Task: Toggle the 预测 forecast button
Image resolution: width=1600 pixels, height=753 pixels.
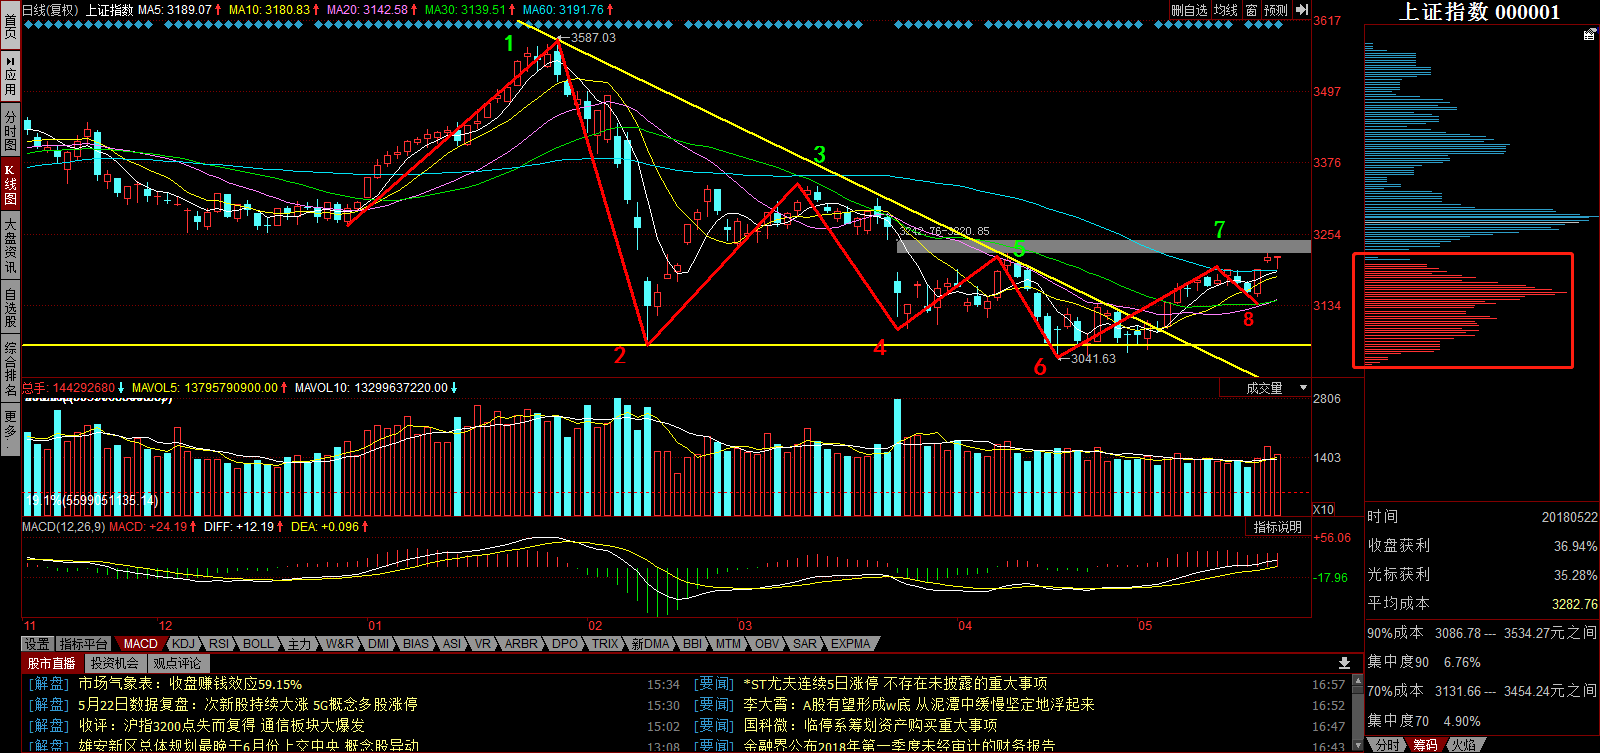Action: coord(1276,10)
